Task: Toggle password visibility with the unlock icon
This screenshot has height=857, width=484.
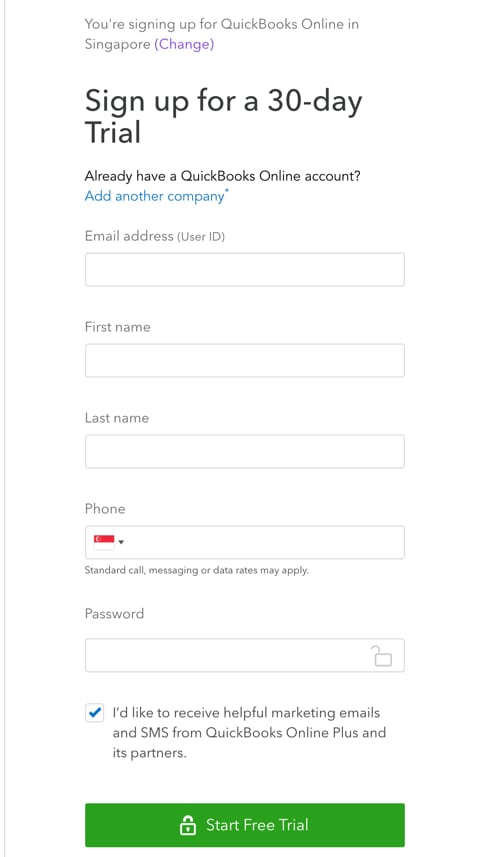Action: (382, 655)
